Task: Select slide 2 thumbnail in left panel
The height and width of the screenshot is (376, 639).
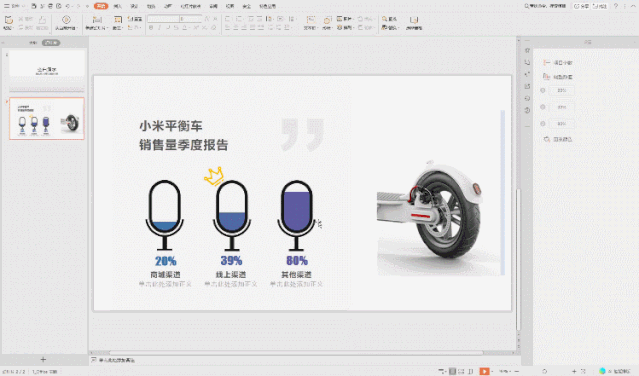Action: click(47, 119)
